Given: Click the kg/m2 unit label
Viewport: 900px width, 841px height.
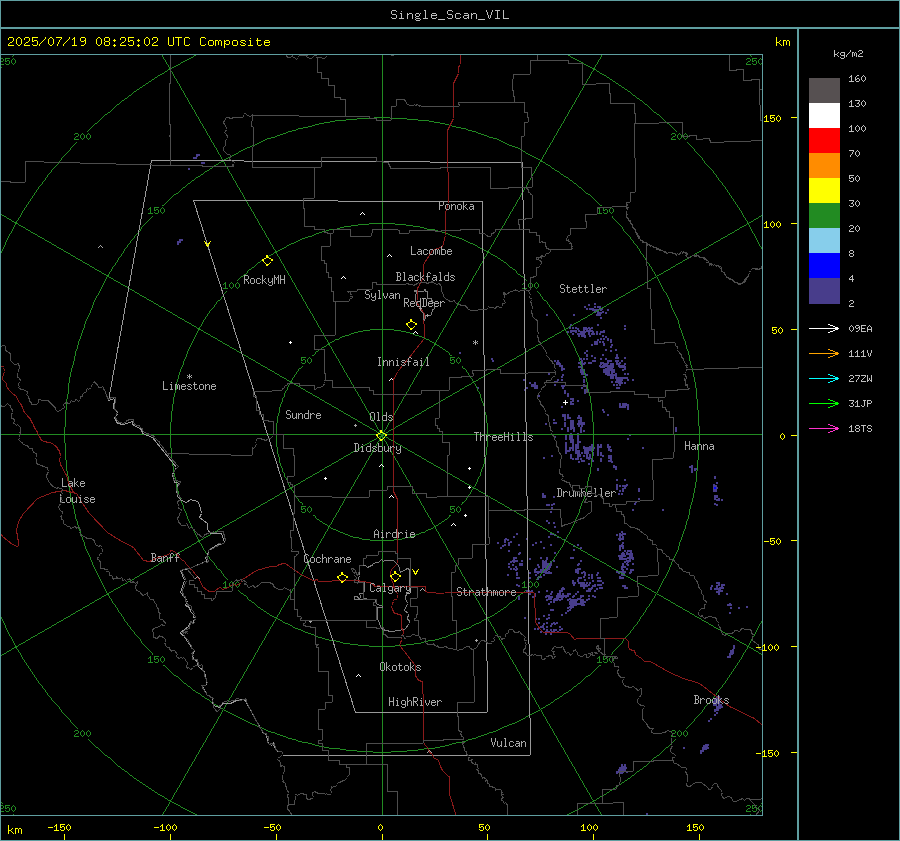Looking at the screenshot, I should coord(848,54).
